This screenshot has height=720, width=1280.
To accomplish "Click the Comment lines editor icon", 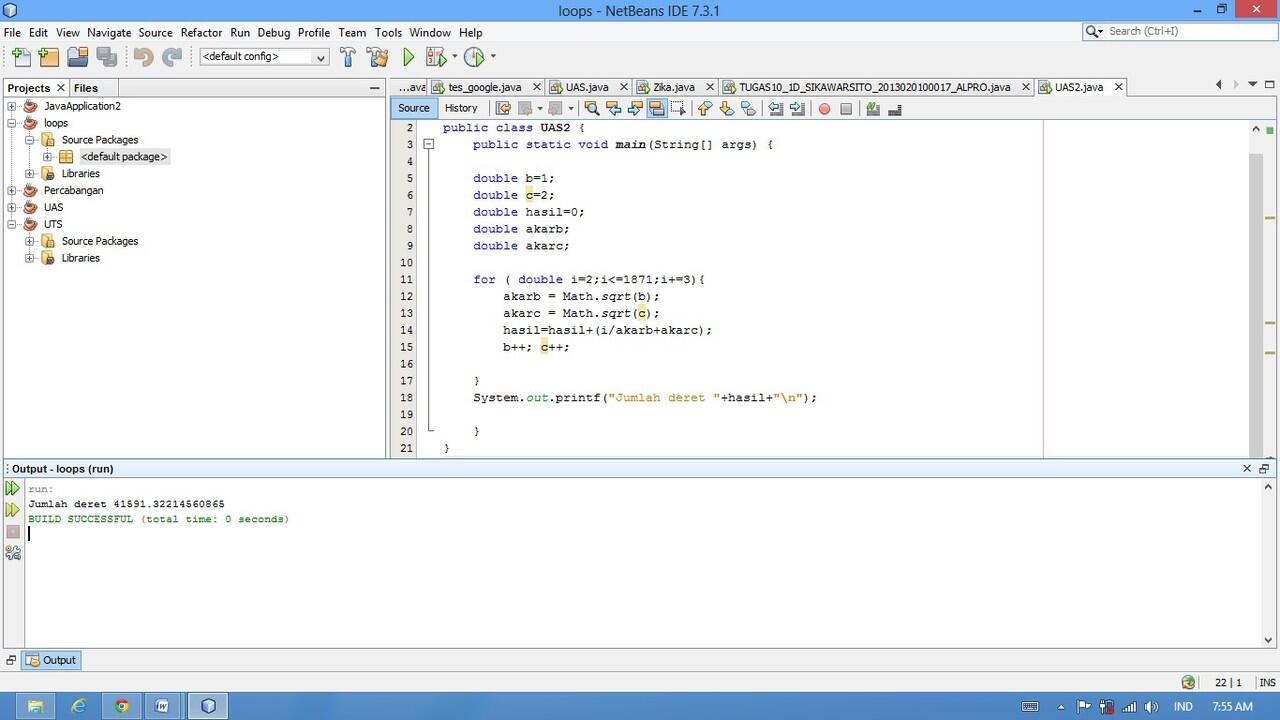I will [x=873, y=108].
